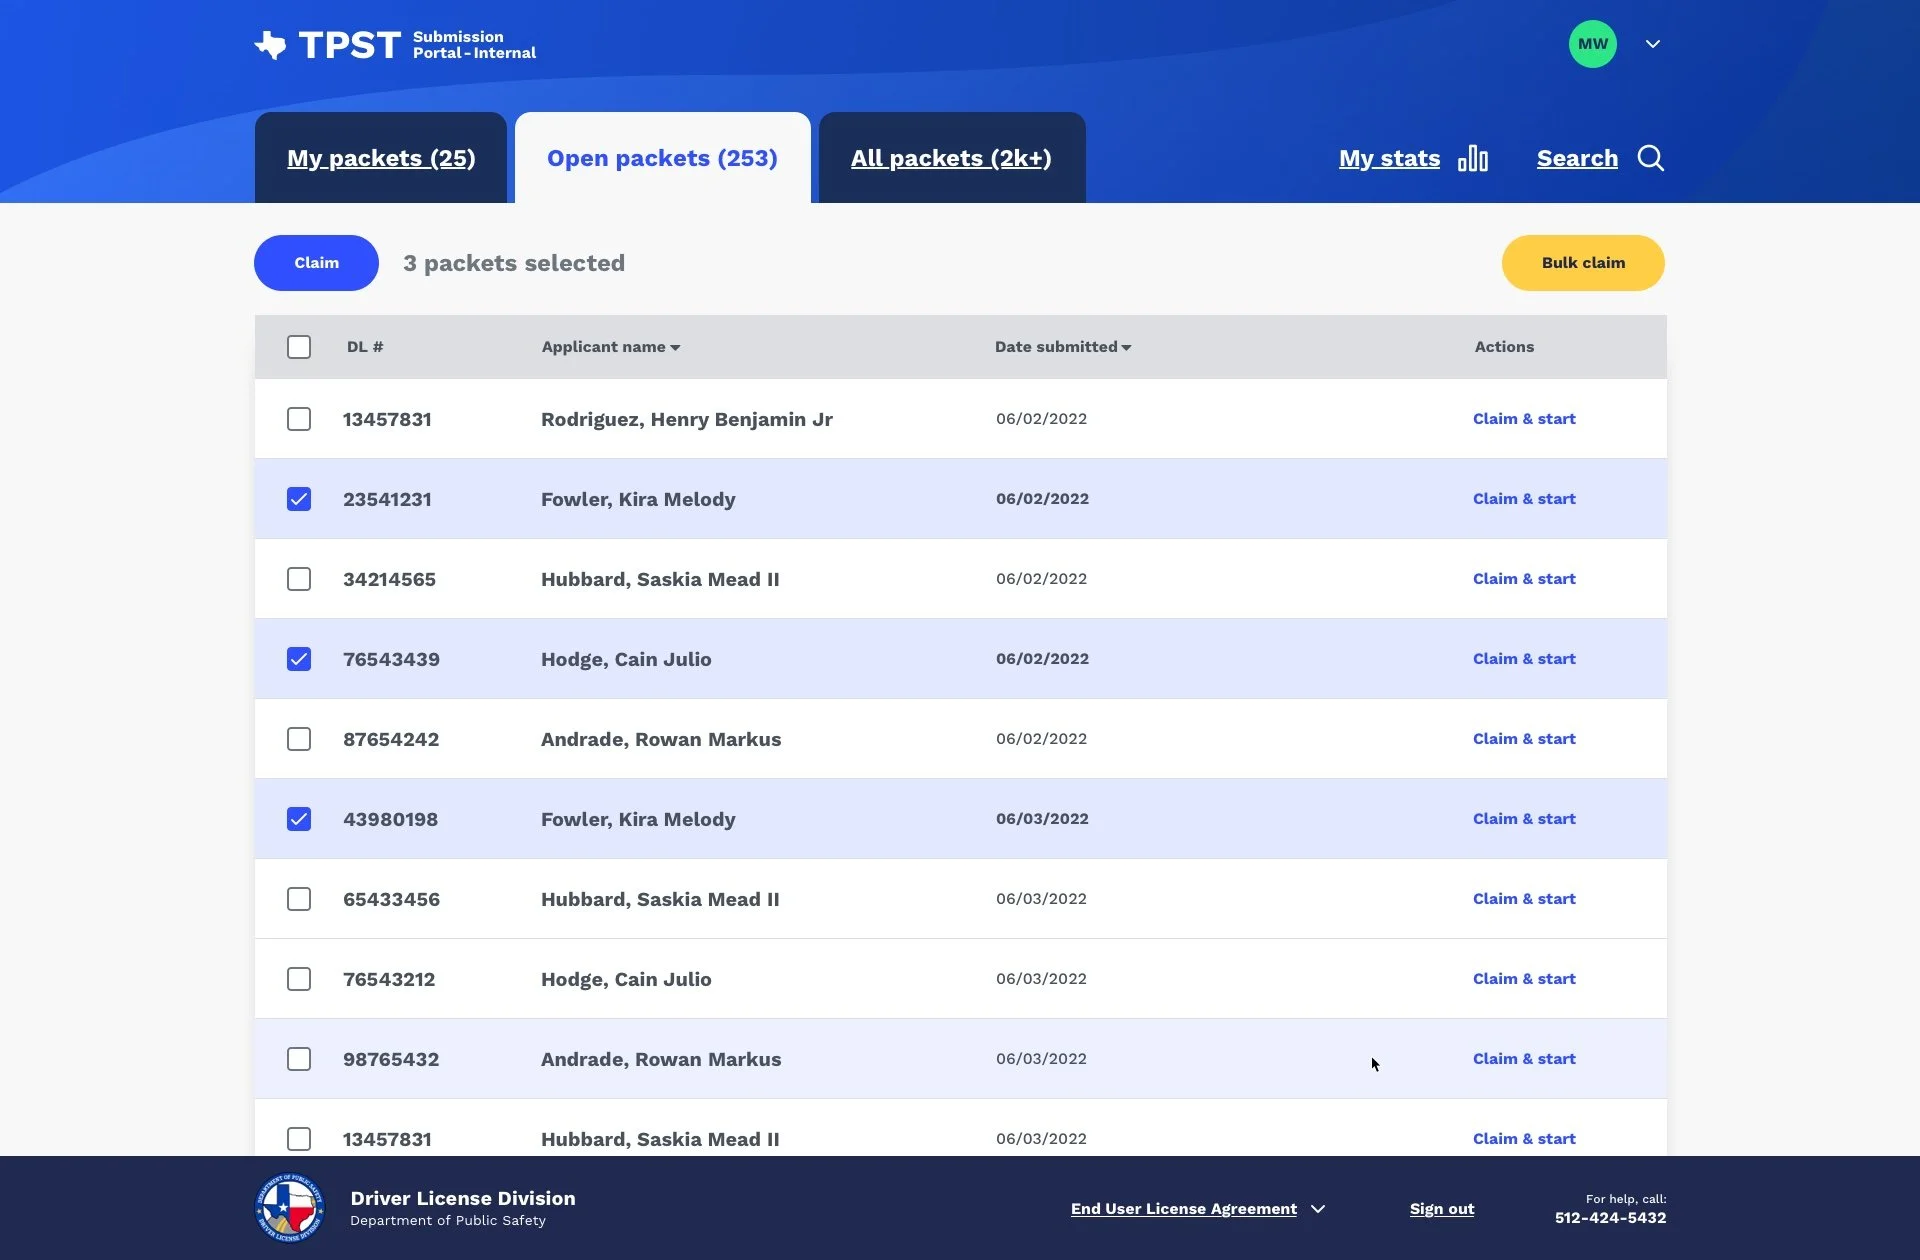1920x1260 pixels.
Task: Click the Driver License Division seal in footer
Action: [289, 1207]
